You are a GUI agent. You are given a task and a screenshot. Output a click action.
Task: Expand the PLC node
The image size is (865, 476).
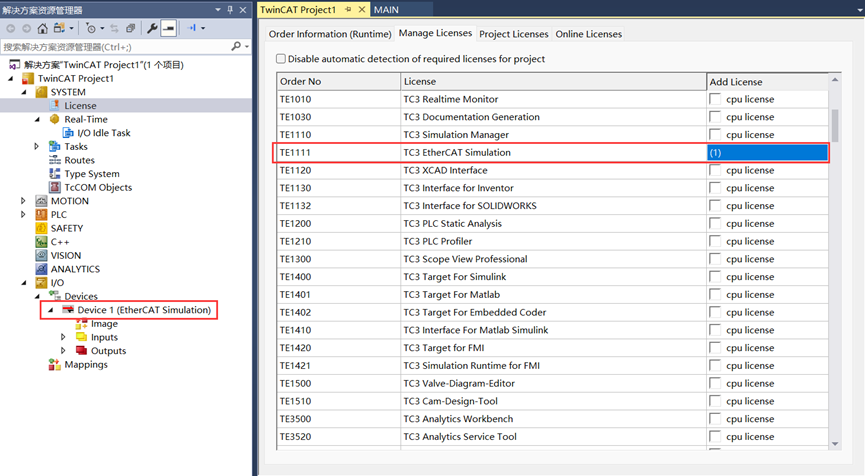(23, 215)
